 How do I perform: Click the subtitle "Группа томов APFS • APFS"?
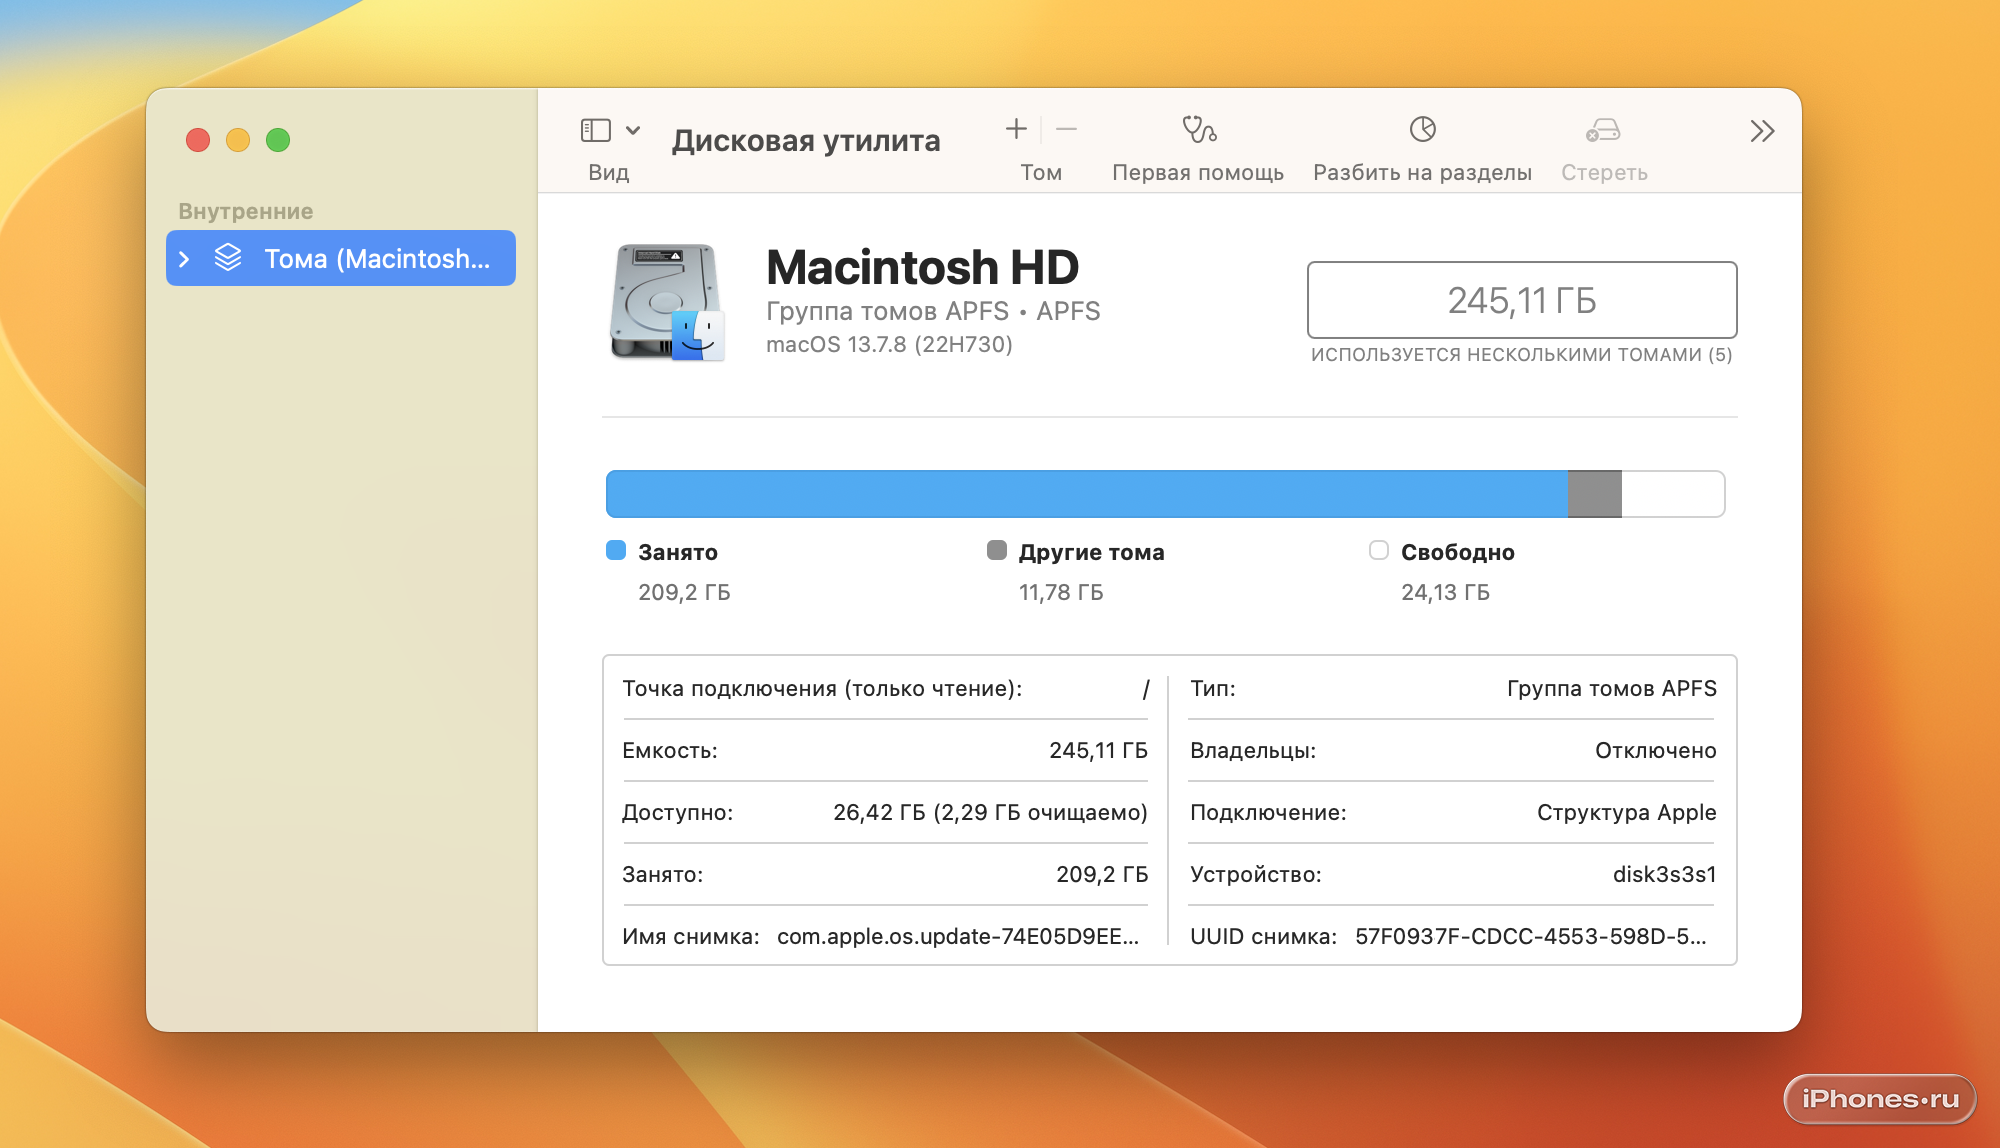[933, 311]
